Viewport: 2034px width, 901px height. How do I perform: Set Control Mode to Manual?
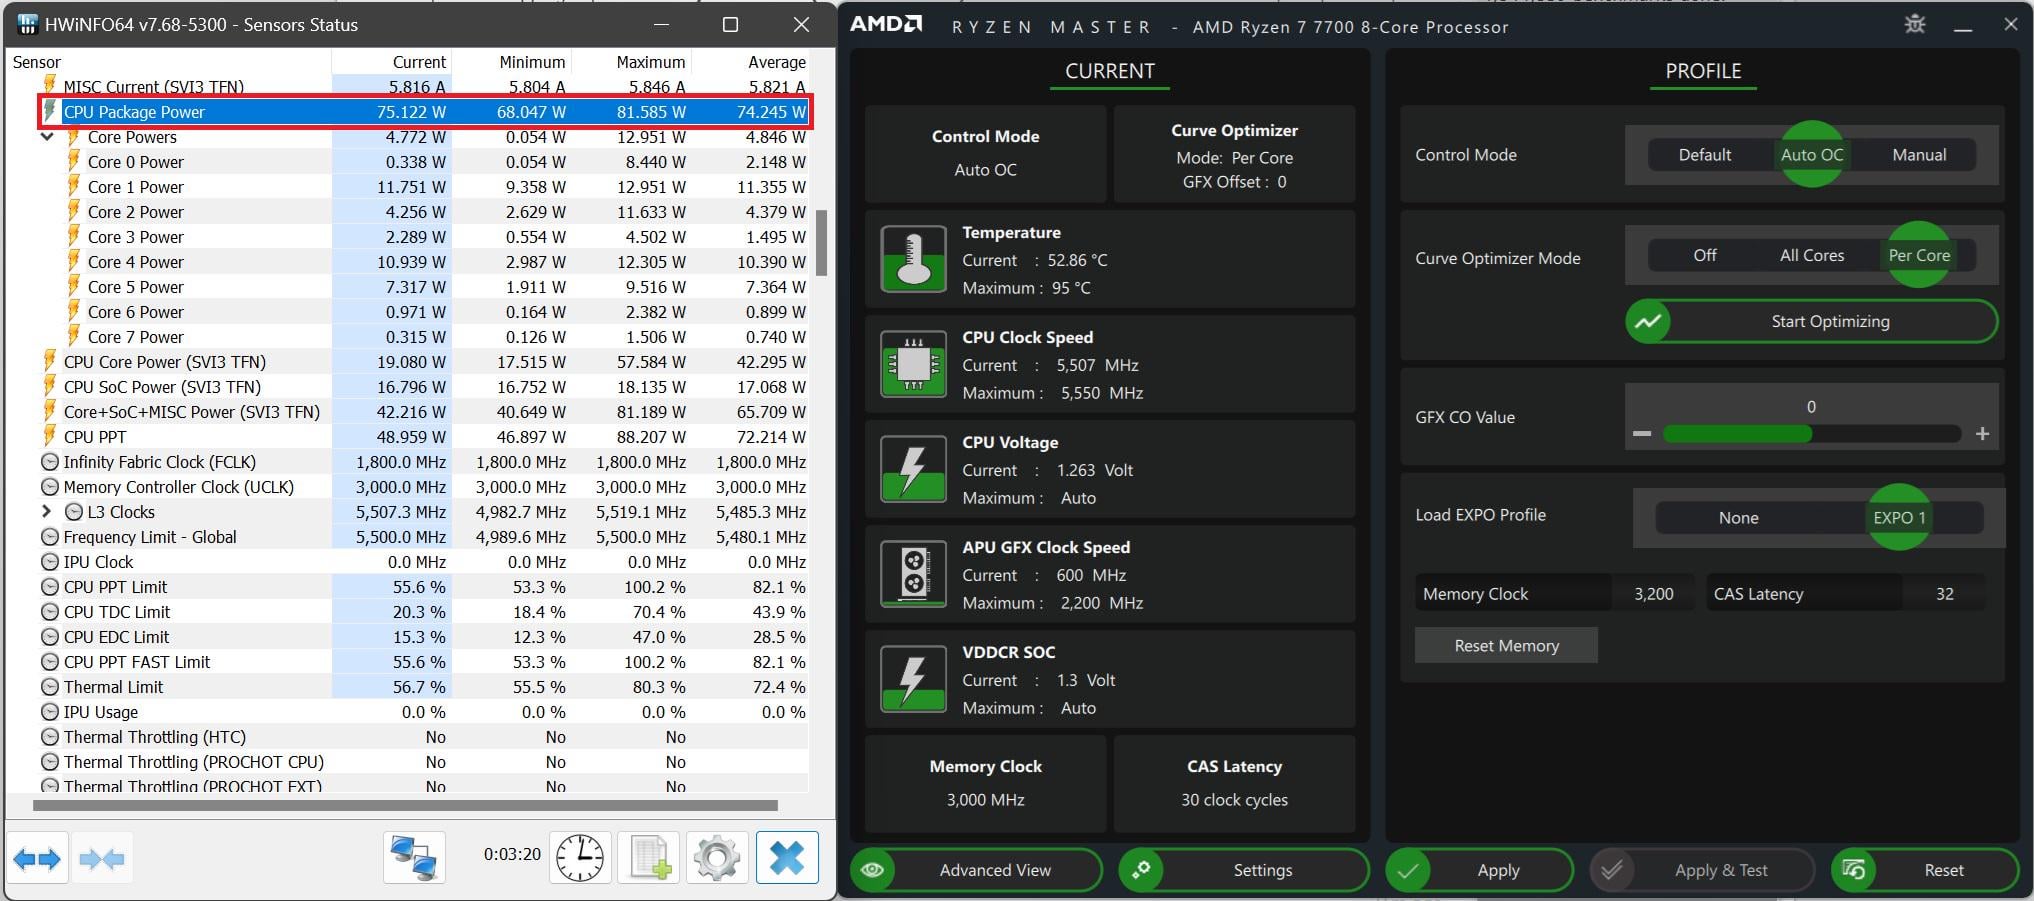coord(1919,155)
